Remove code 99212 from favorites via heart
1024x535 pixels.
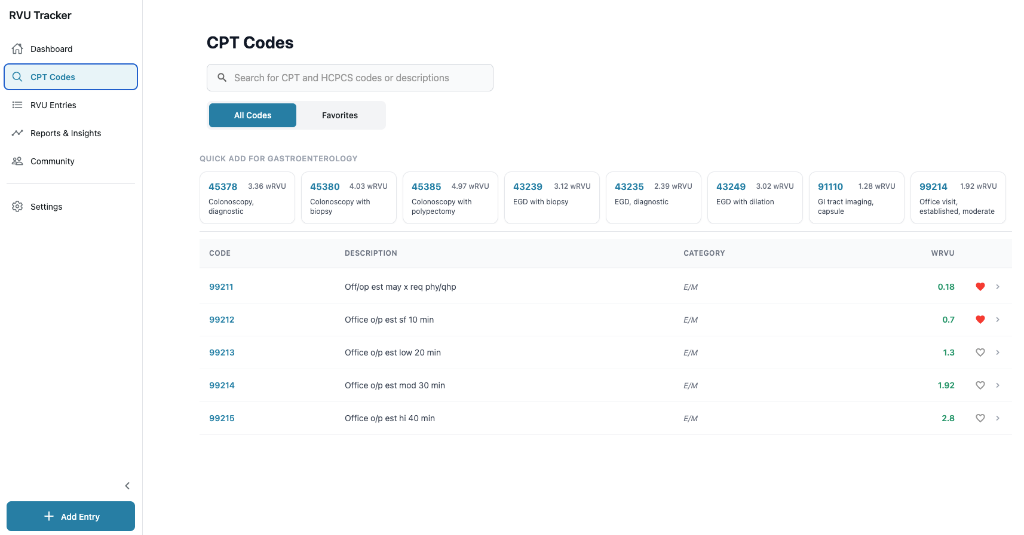coord(980,320)
